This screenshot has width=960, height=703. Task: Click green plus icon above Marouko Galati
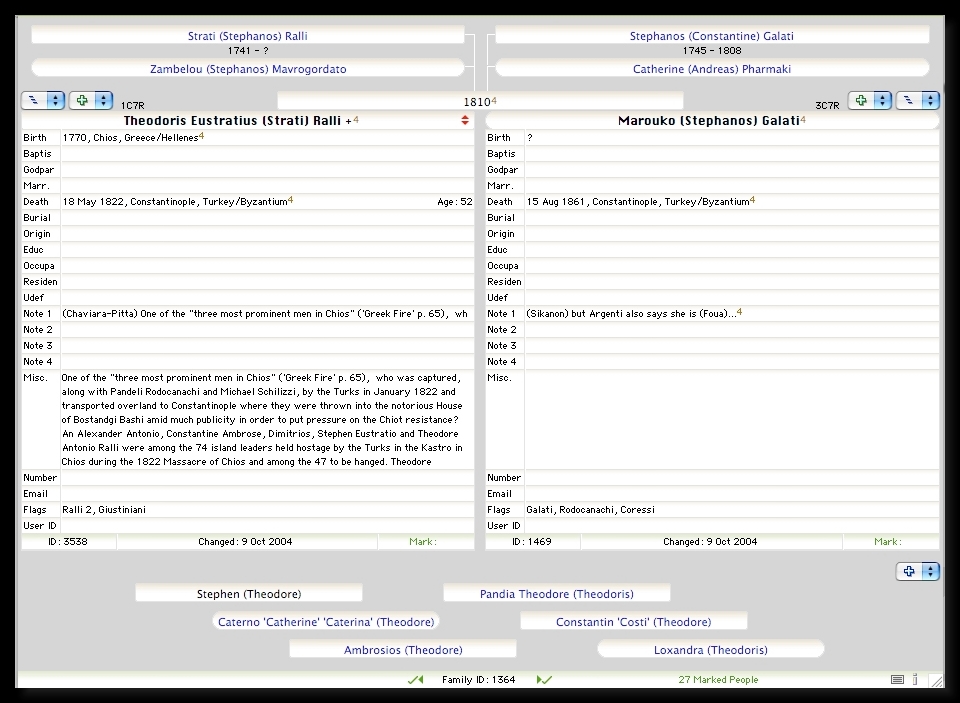click(861, 101)
